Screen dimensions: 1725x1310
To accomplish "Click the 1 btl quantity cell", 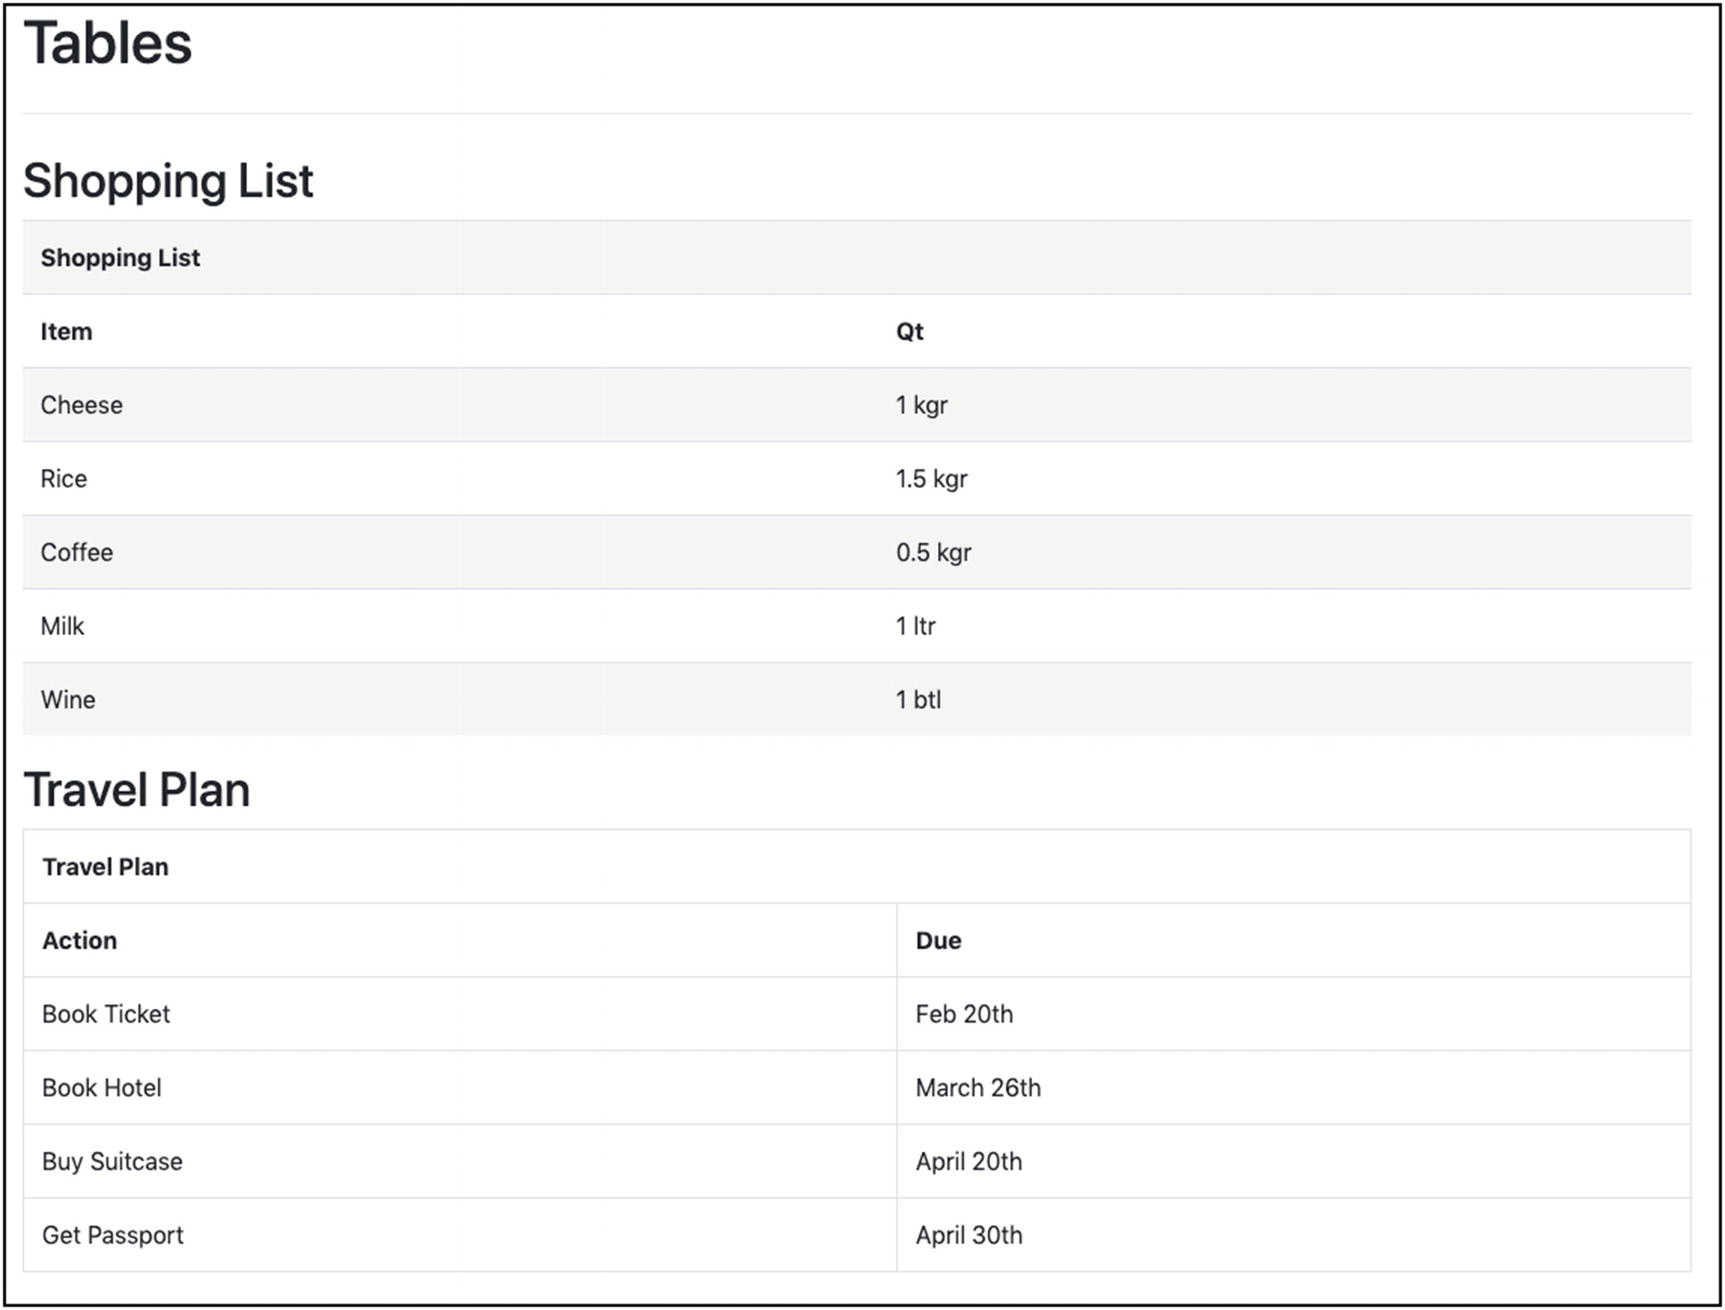I will (x=918, y=700).
